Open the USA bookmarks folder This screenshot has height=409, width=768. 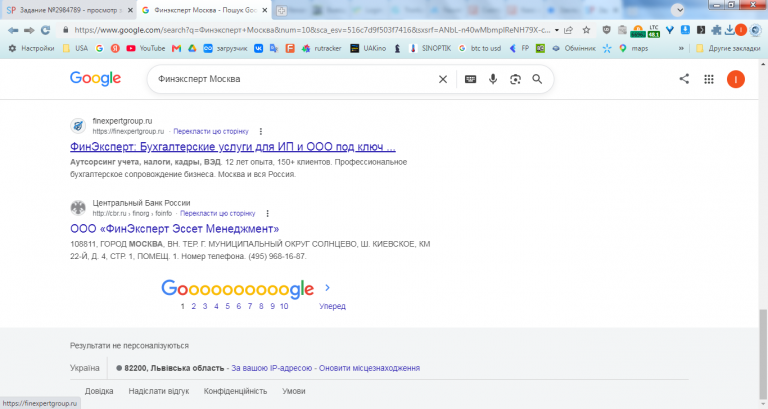tap(75, 48)
